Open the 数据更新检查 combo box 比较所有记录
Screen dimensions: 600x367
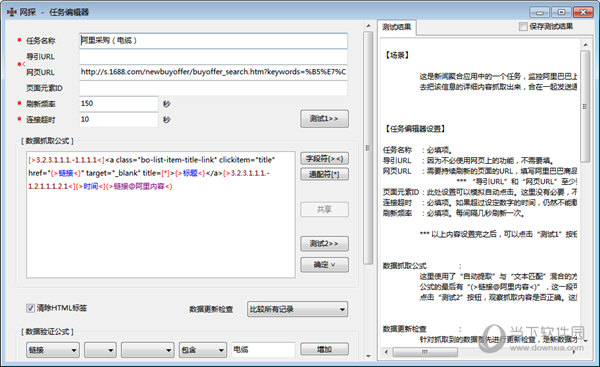[297, 309]
